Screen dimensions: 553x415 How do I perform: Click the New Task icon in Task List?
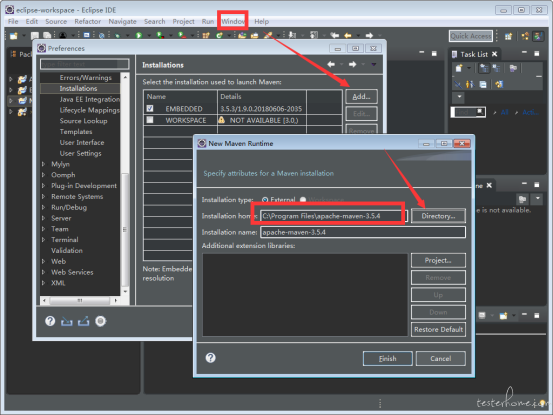tap(458, 68)
